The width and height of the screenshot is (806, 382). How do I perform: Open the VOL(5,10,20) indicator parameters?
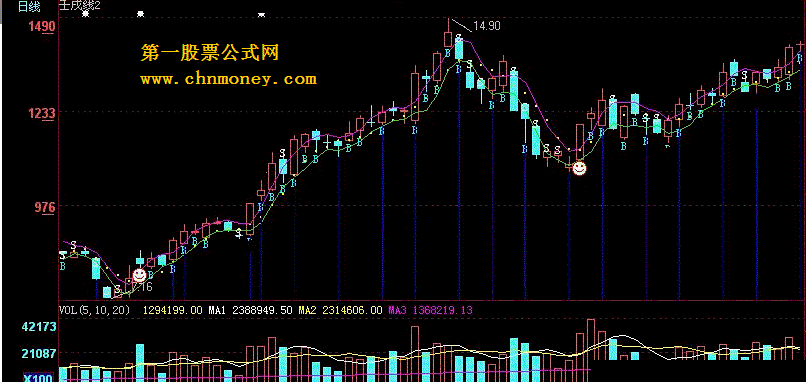pyautogui.click(x=95, y=311)
